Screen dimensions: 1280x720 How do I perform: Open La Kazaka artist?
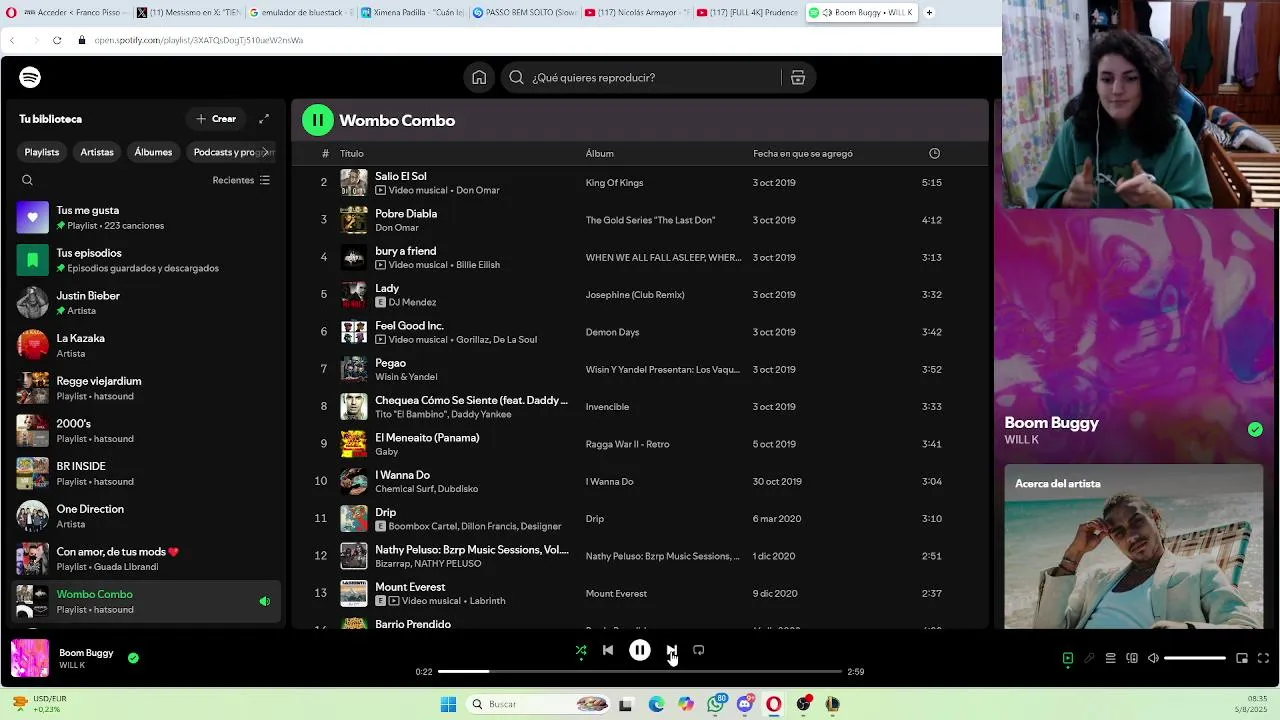(x=145, y=345)
